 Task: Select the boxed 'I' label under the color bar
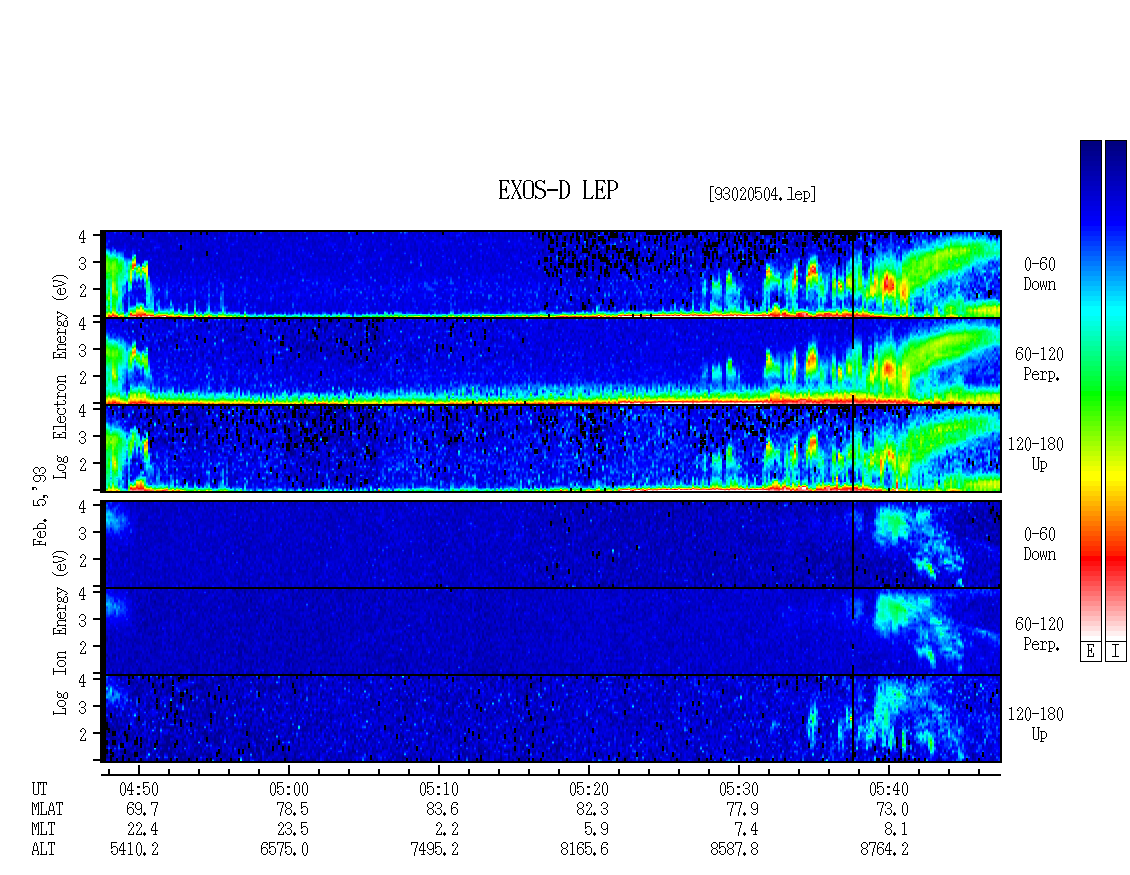click(1116, 652)
